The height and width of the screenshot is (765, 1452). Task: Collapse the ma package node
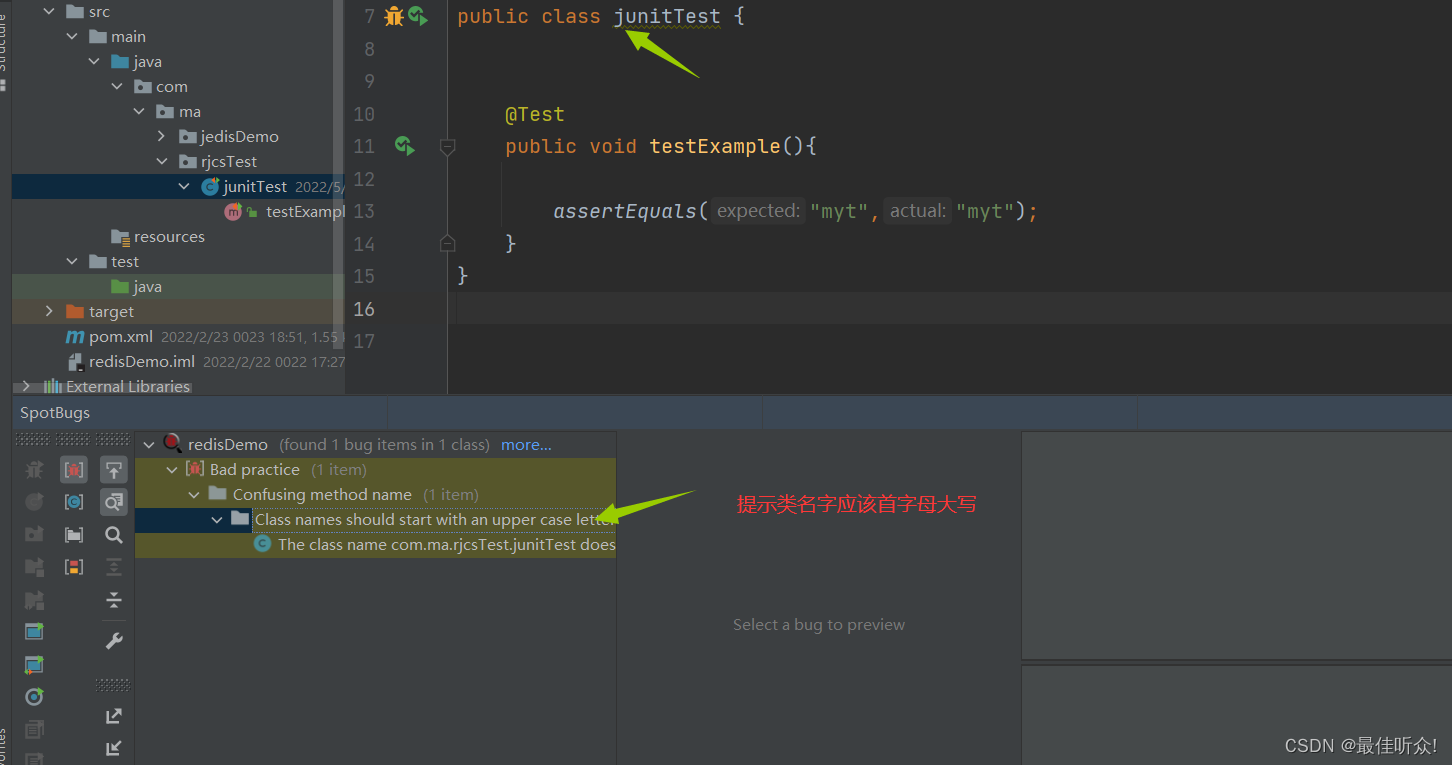point(139,111)
